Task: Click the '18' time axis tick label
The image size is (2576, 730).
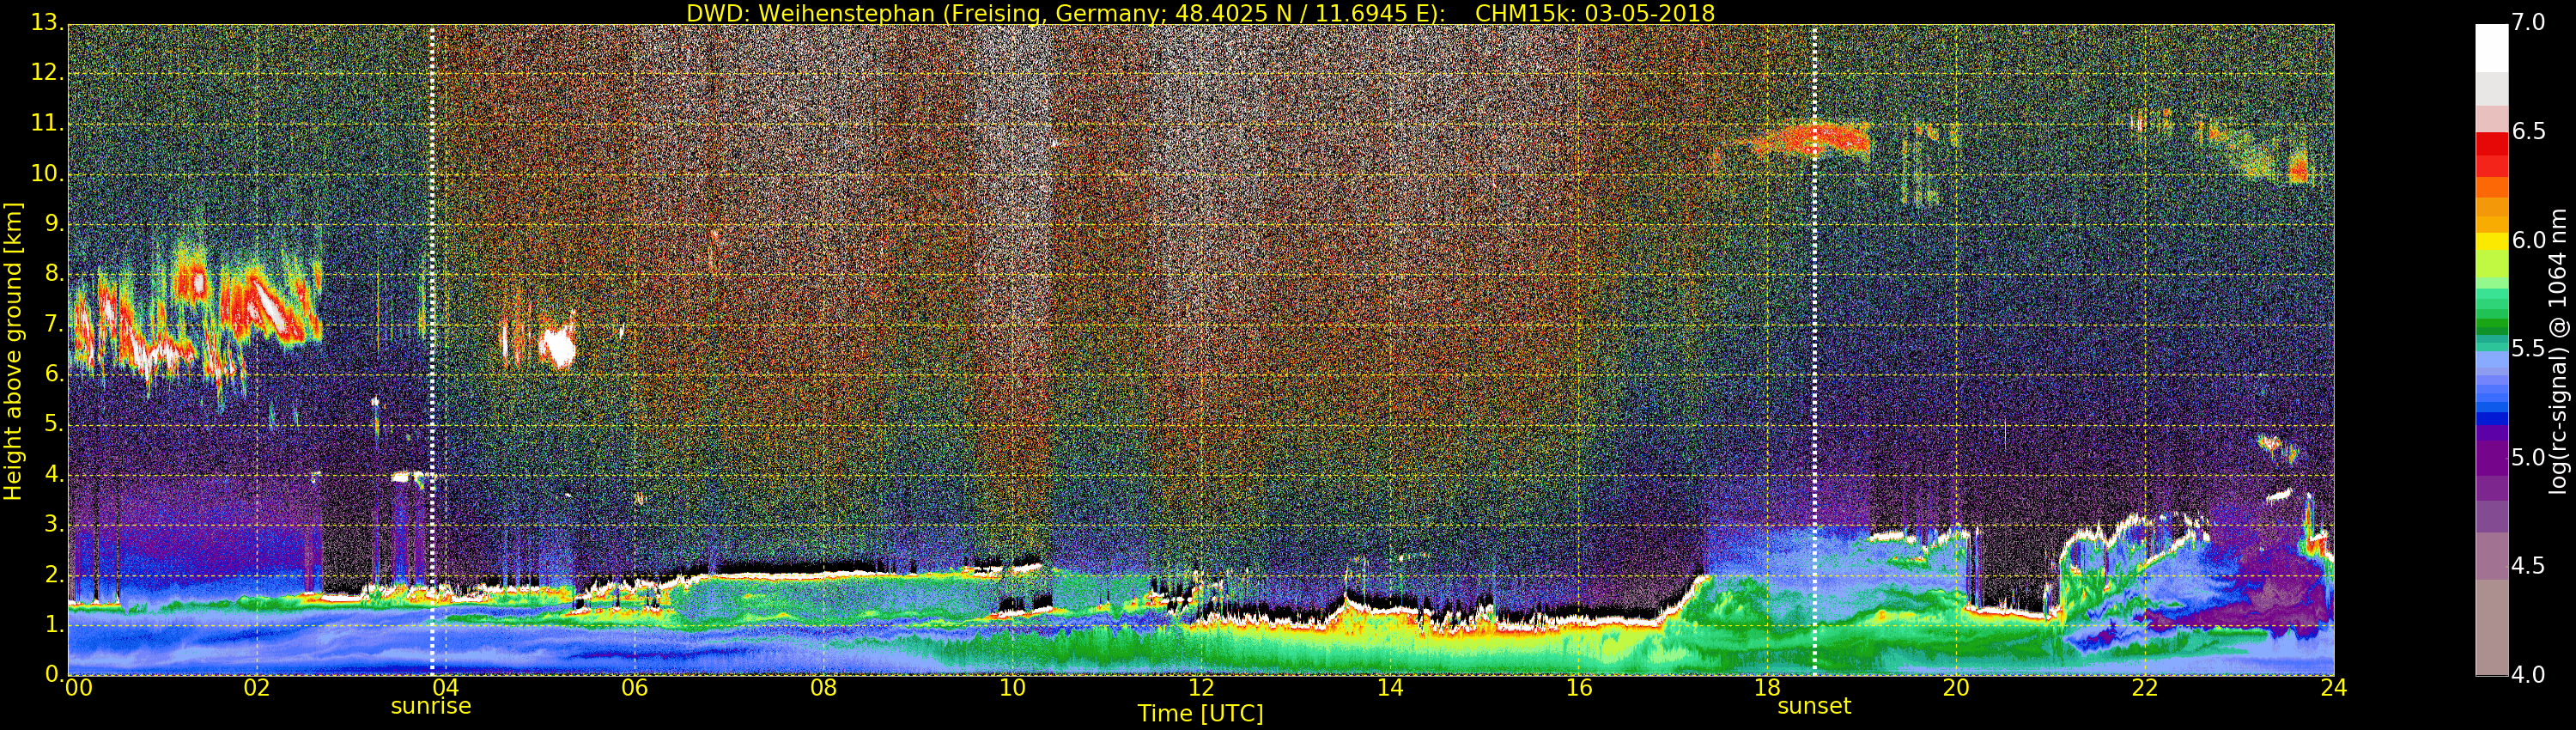Action: [1768, 688]
